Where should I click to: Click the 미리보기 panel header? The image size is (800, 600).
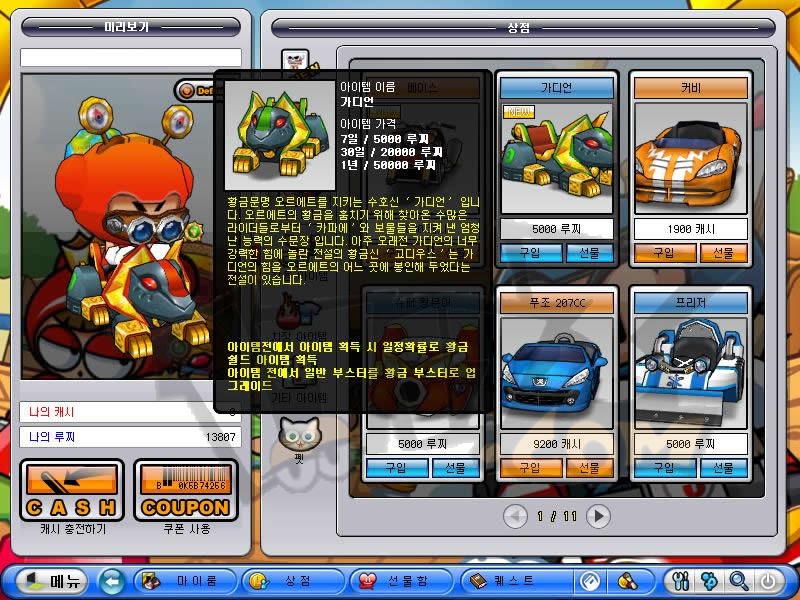[x=131, y=27]
